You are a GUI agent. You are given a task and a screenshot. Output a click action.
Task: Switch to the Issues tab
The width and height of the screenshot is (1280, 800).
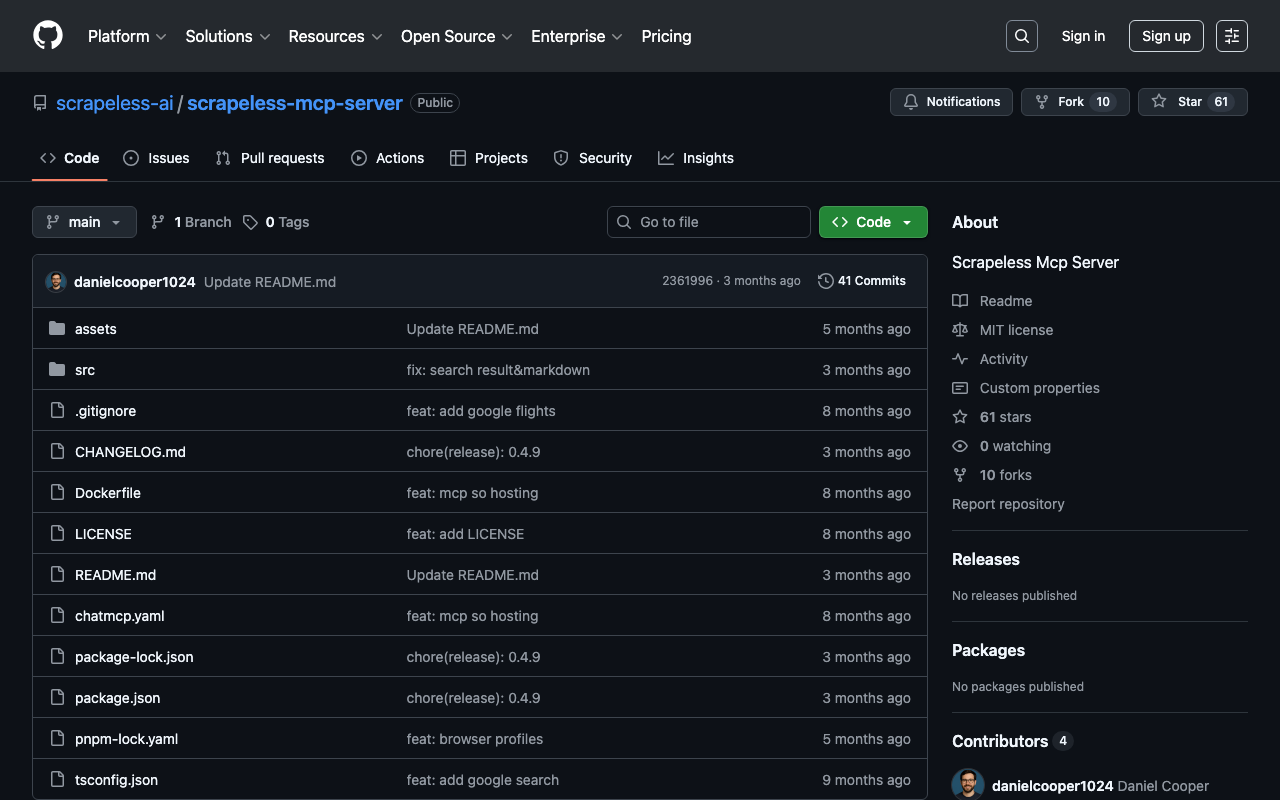(x=156, y=158)
